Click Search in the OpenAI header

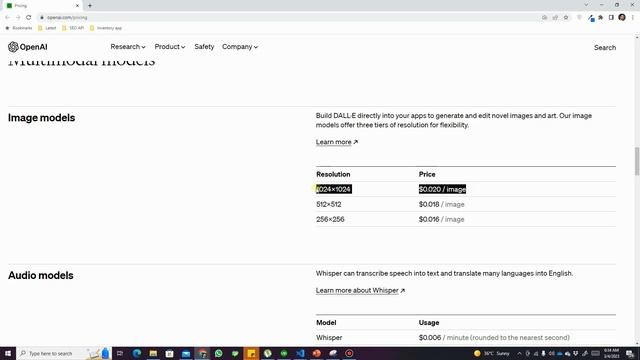pos(605,48)
